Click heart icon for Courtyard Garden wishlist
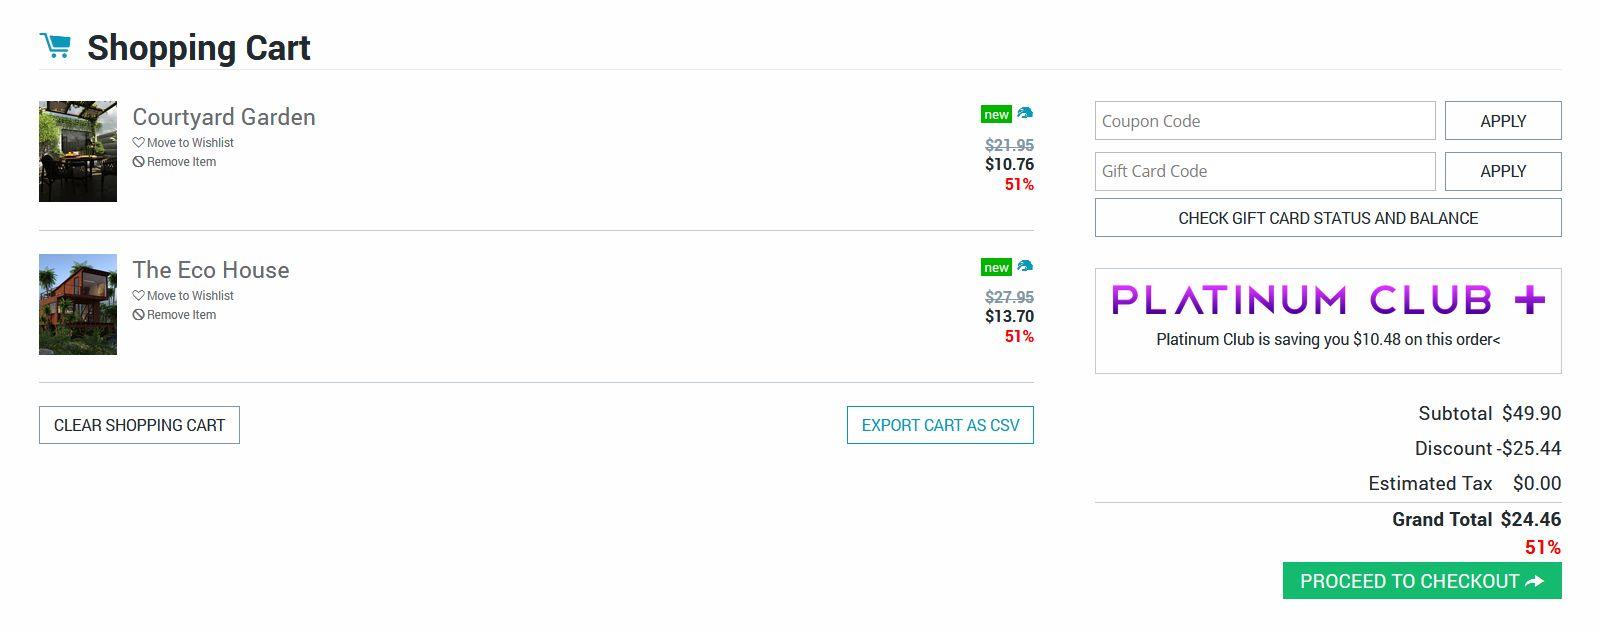 point(139,143)
